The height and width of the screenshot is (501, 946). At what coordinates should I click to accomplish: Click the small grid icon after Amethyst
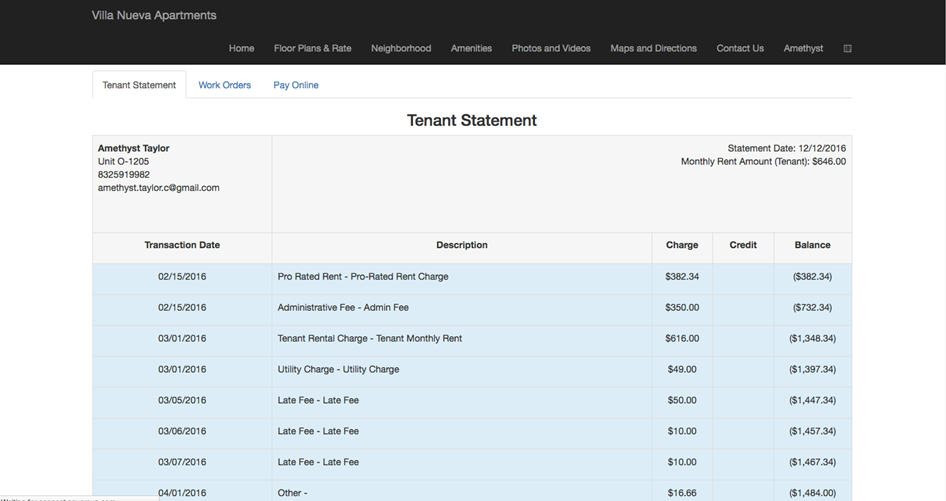tap(847, 48)
